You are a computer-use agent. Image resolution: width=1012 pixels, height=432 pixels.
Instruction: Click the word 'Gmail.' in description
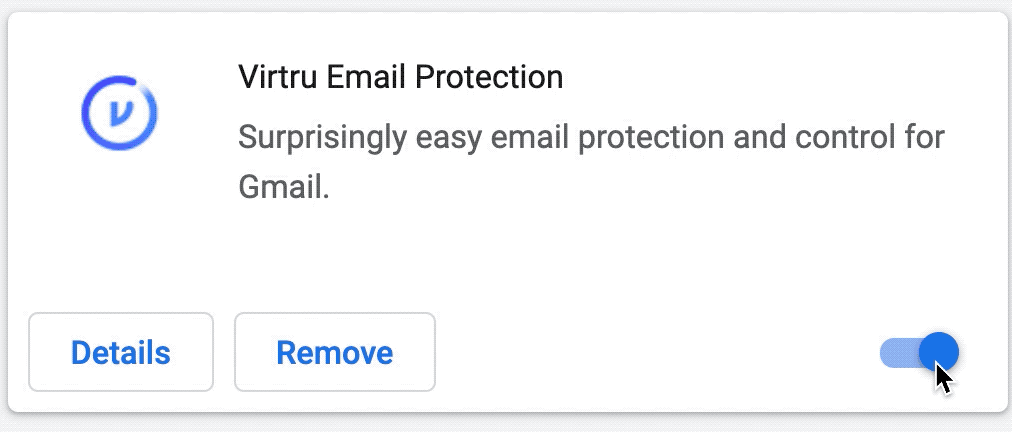pos(284,187)
